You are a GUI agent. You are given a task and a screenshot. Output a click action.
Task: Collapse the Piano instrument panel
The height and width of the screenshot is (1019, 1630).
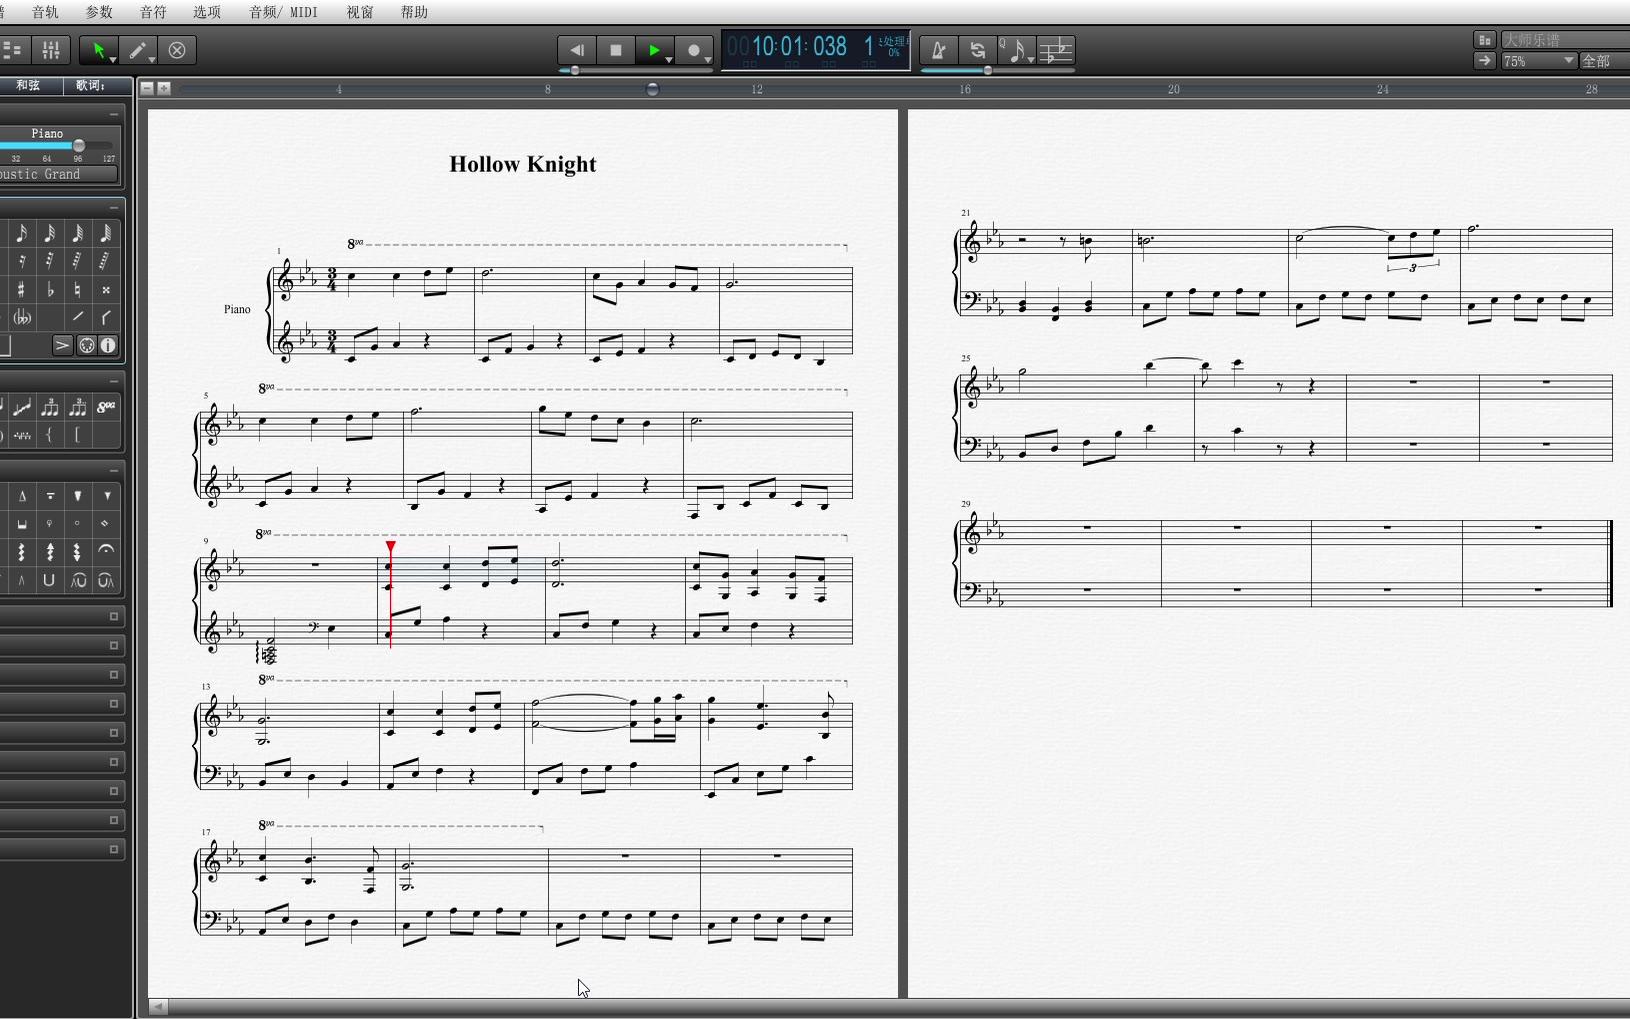pyautogui.click(x=114, y=115)
